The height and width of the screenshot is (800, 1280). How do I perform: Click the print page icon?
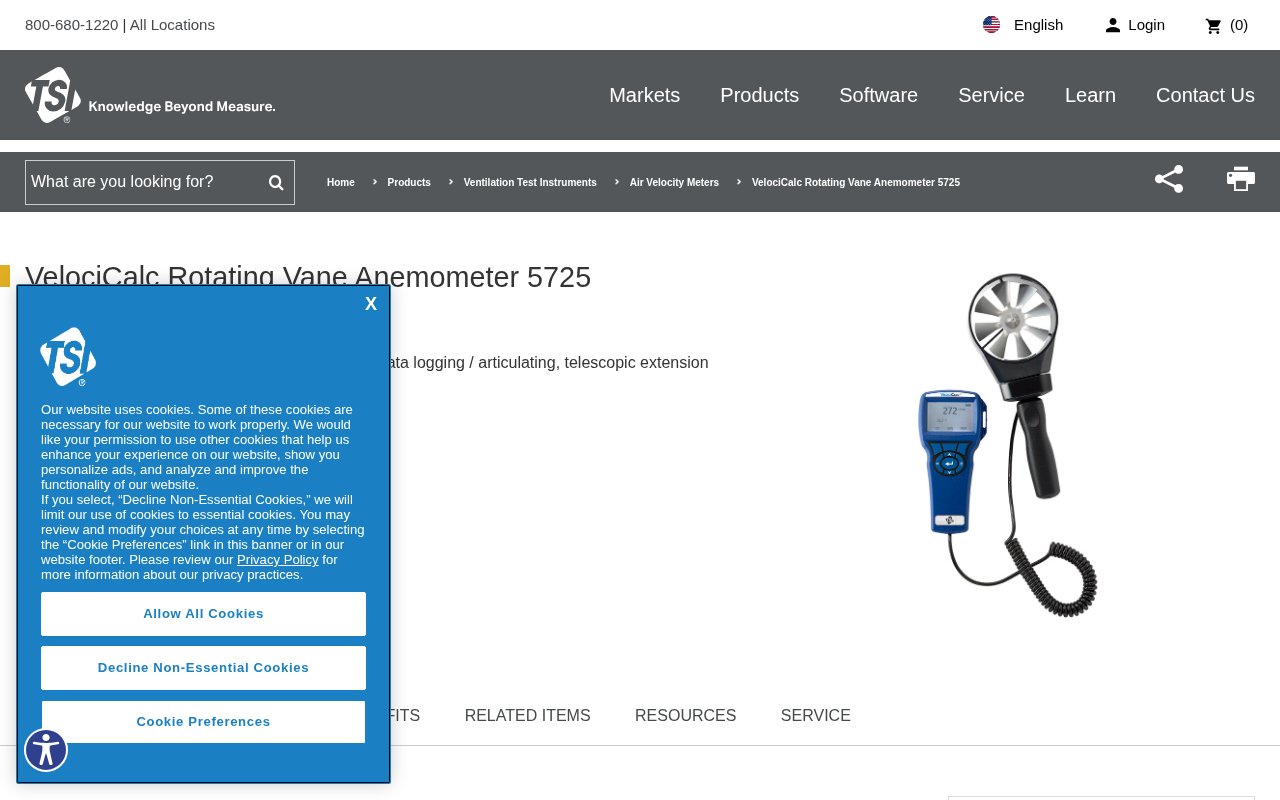[1241, 179]
